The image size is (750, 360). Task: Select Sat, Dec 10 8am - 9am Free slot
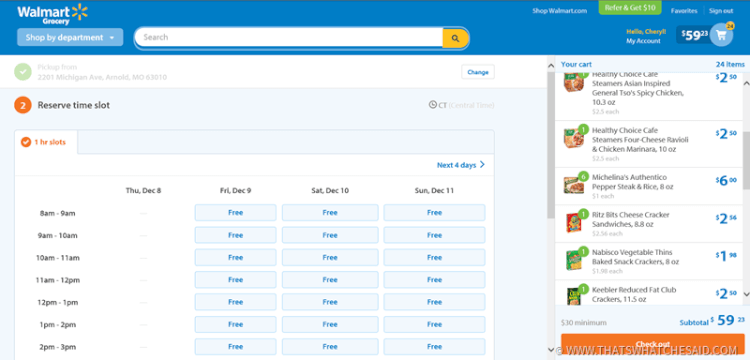pos(330,213)
